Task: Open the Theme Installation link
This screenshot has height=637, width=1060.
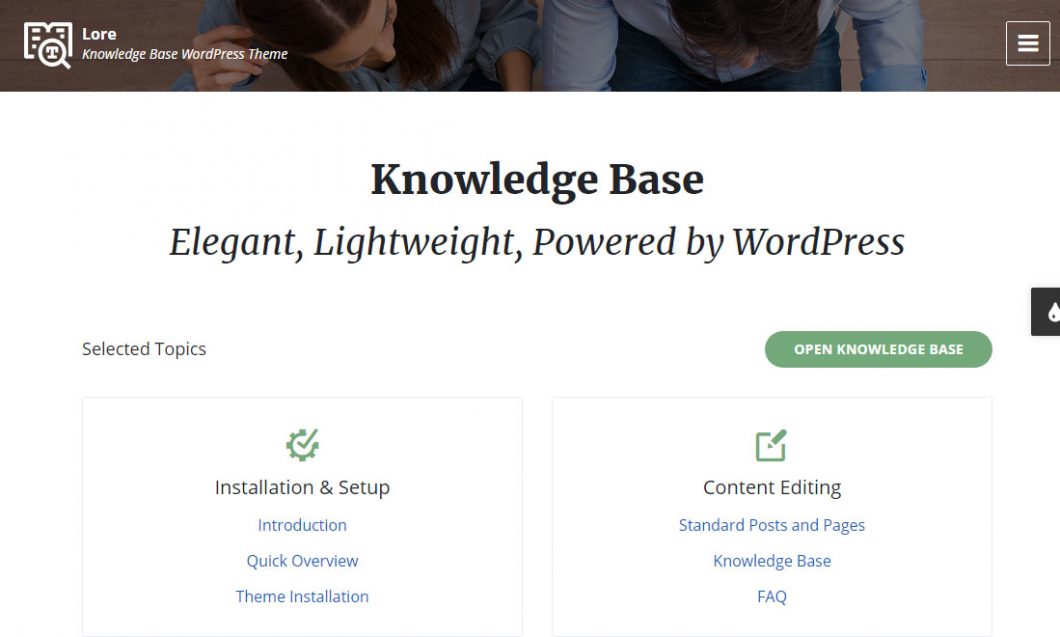Action: pos(302,597)
